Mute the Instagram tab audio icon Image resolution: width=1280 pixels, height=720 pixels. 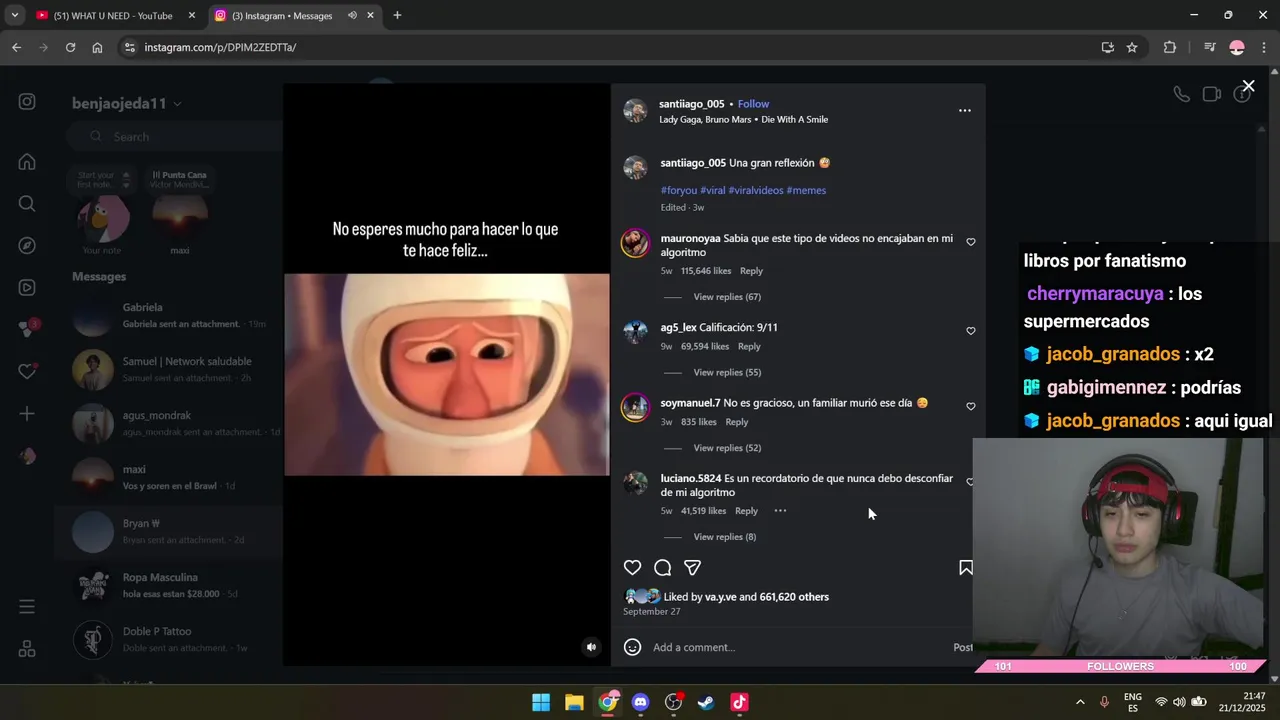point(353,16)
